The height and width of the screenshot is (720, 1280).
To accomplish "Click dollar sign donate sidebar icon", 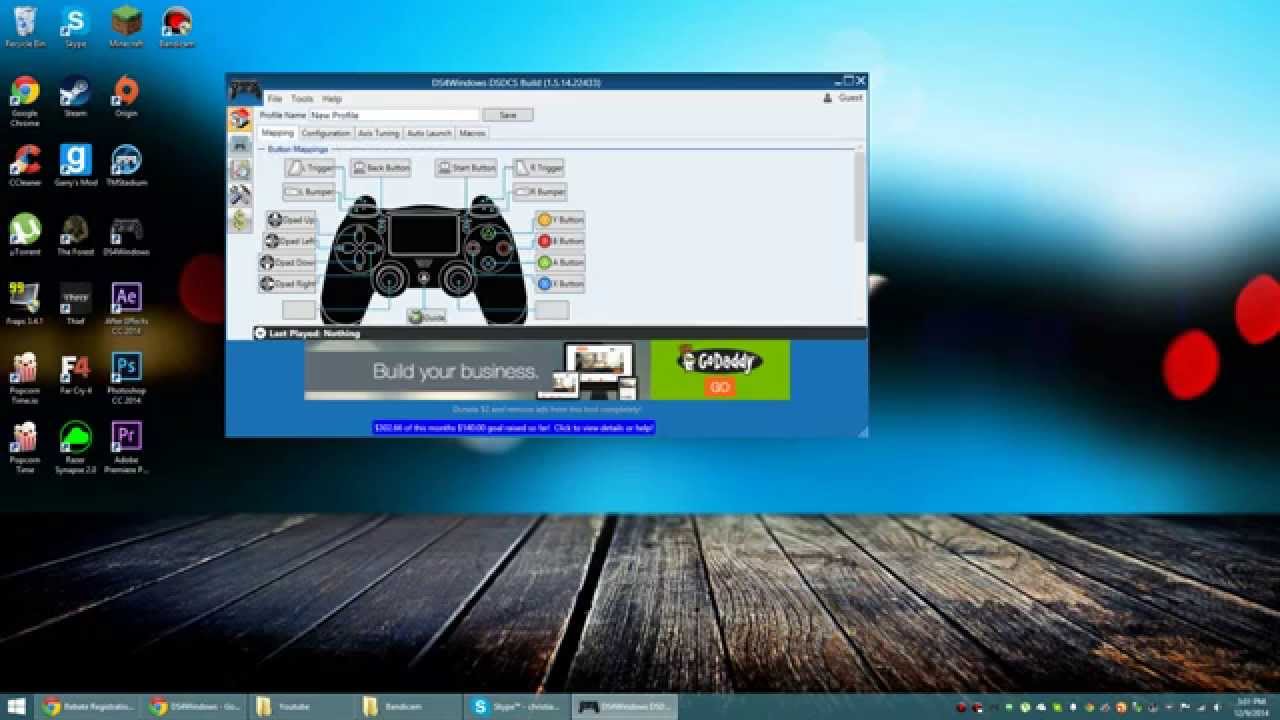I will pyautogui.click(x=240, y=220).
